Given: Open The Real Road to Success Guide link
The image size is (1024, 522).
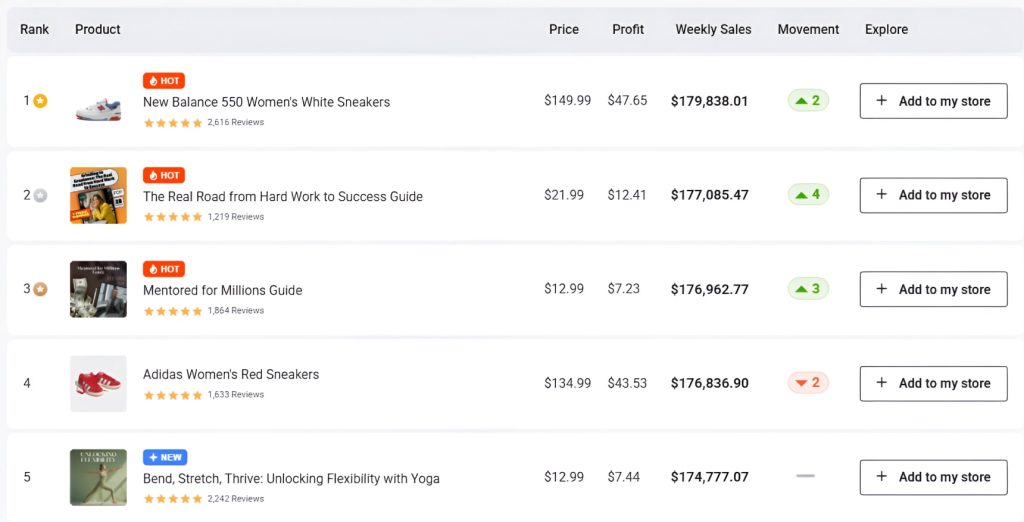Looking at the screenshot, I should click(283, 196).
